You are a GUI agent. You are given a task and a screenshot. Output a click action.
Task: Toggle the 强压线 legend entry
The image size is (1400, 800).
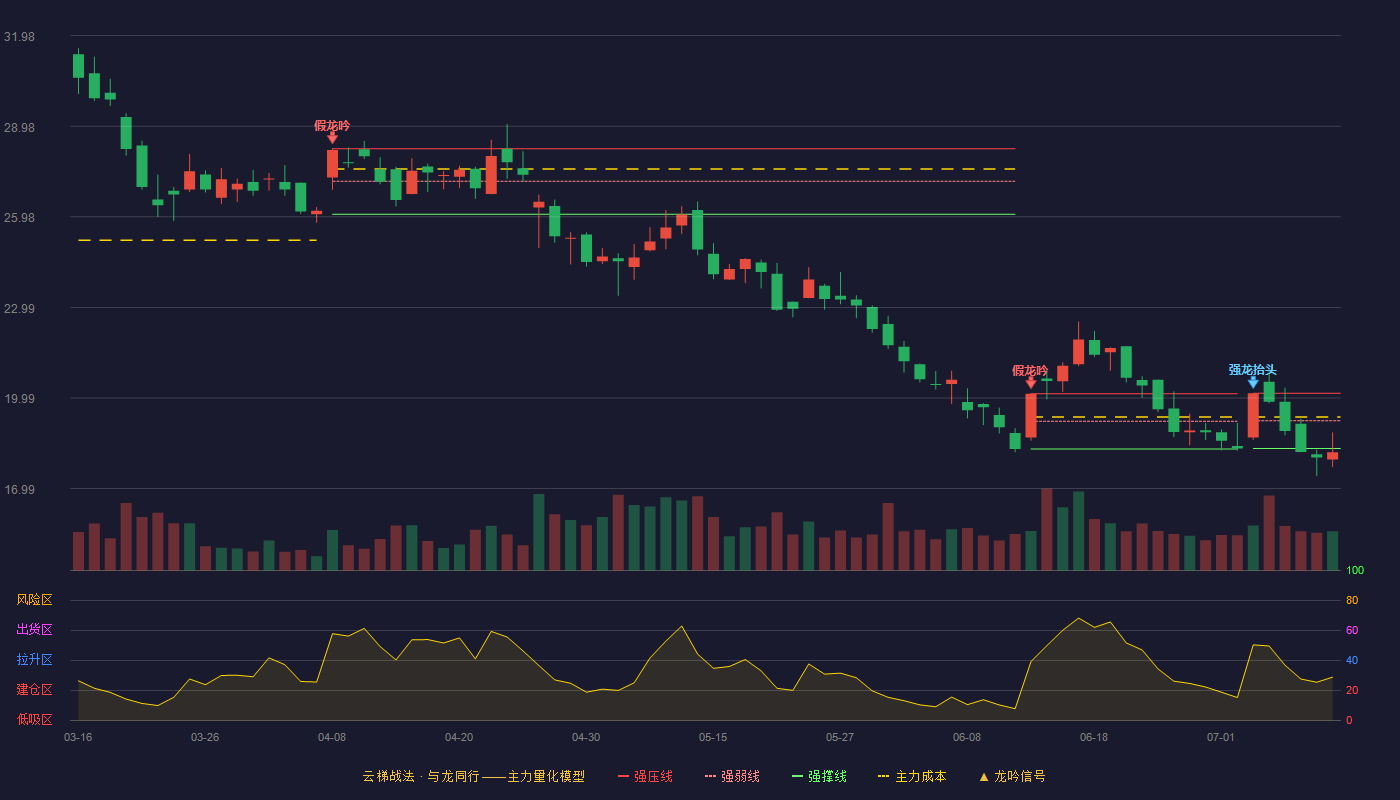(645, 776)
